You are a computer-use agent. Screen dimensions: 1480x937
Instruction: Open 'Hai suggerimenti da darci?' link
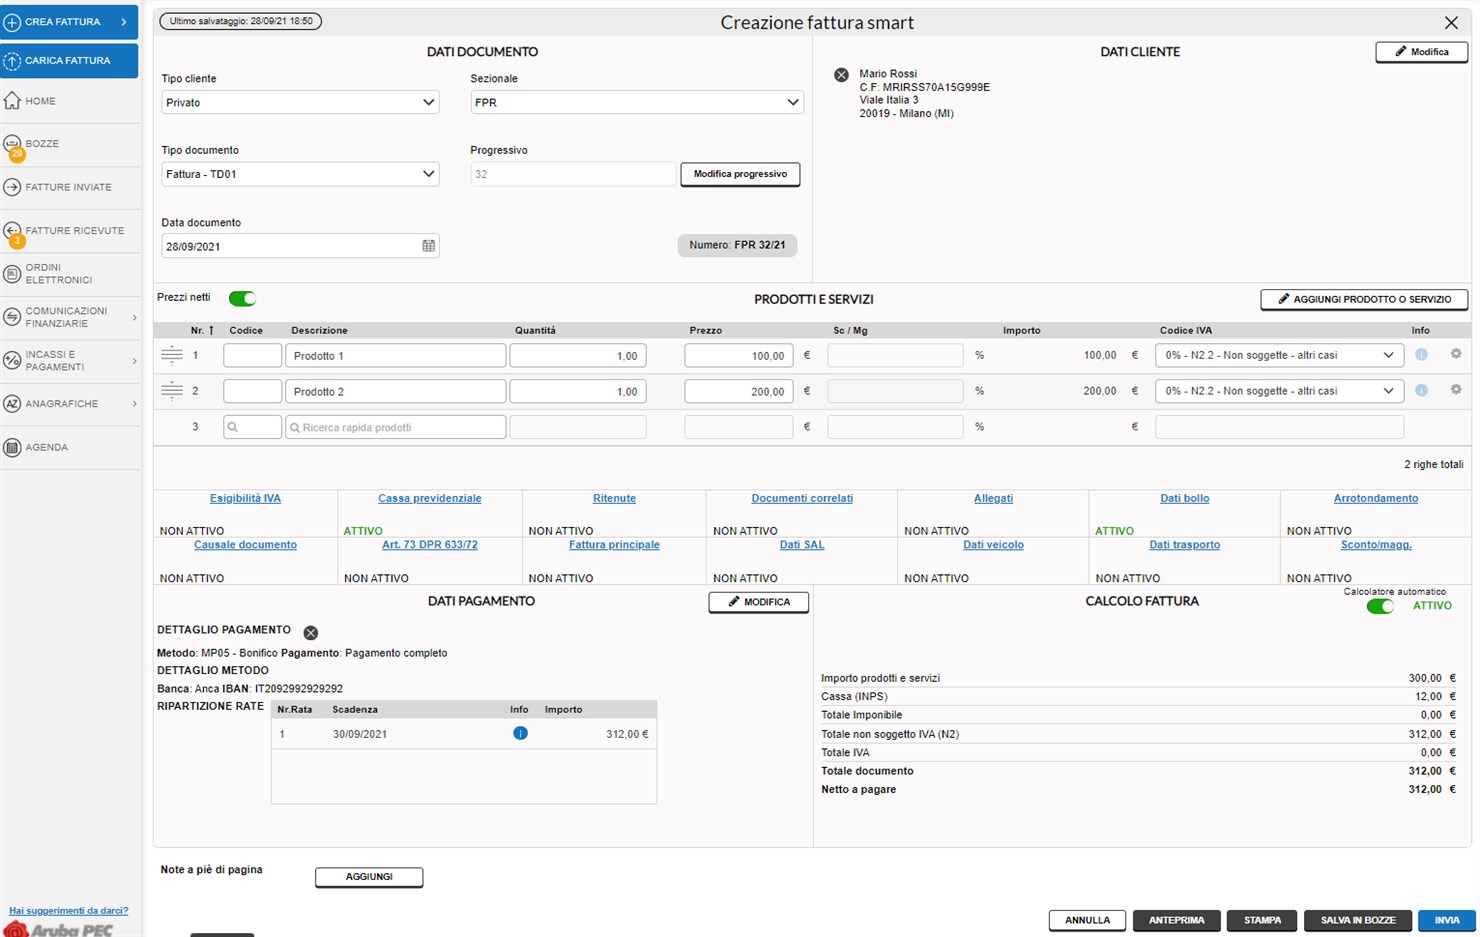click(68, 911)
